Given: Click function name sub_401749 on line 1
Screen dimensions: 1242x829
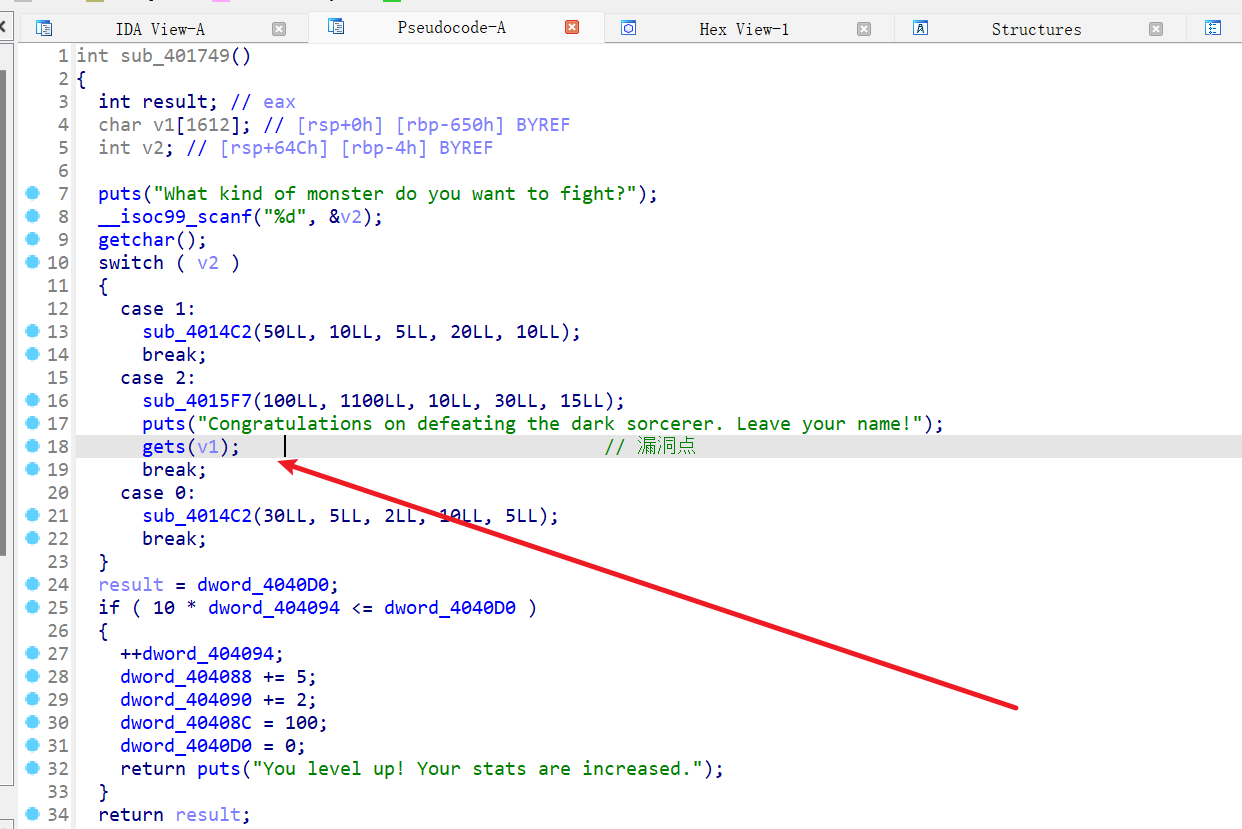Looking at the screenshot, I should point(175,55).
